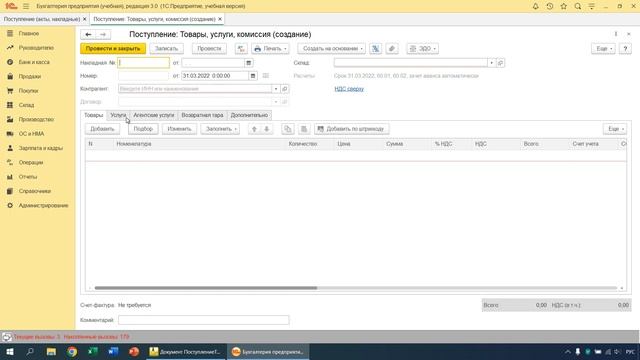This screenshot has height=360, width=640.
Task: Click Не требуется счет-фактура text
Action: [134, 305]
